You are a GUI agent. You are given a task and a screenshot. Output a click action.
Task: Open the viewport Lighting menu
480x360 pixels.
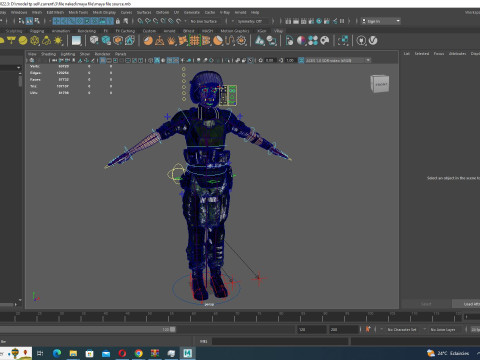click(68, 54)
